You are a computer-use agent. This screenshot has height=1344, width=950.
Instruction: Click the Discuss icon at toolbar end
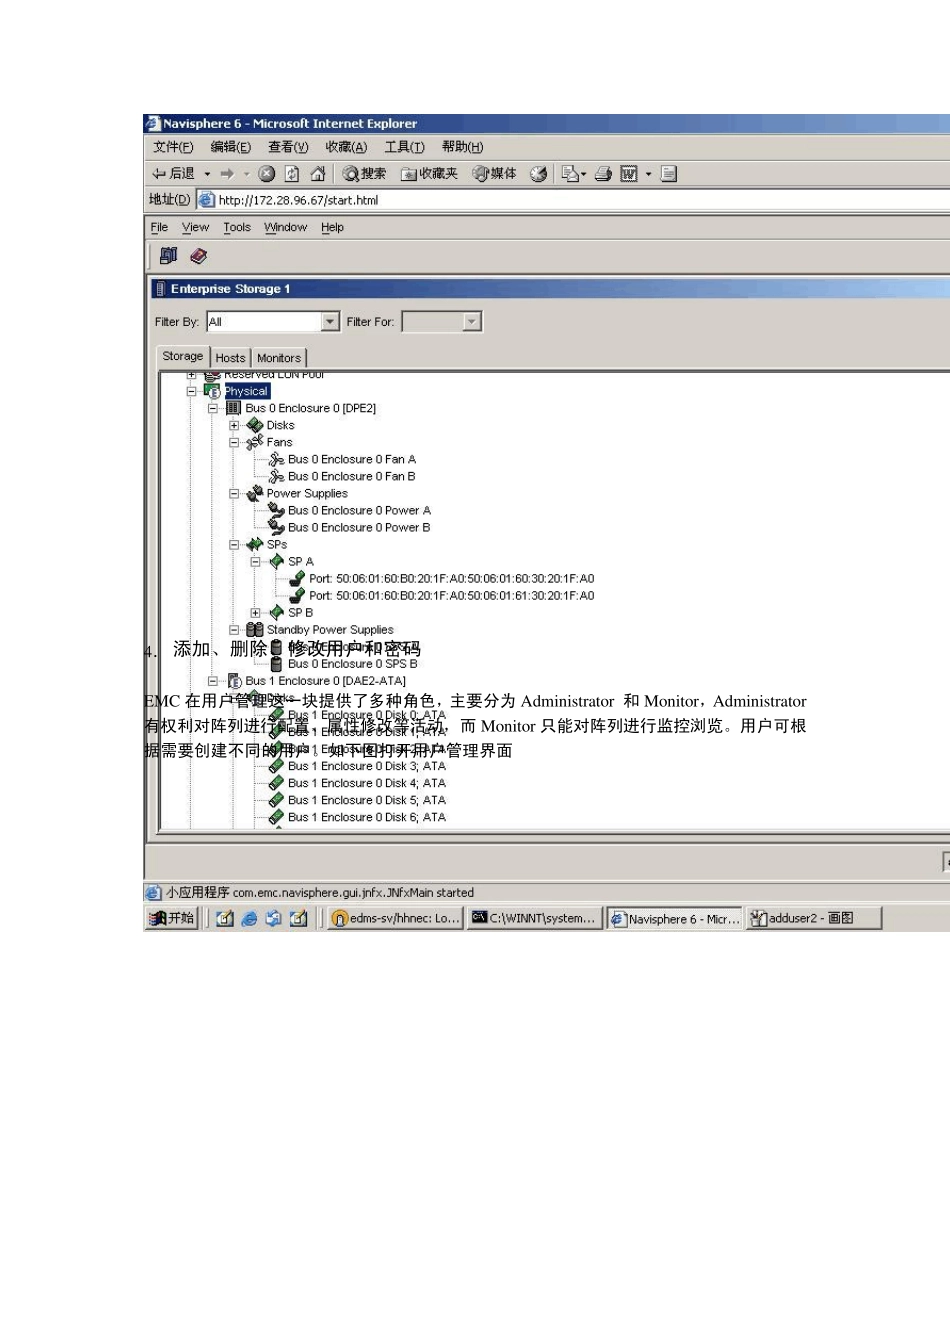(669, 174)
